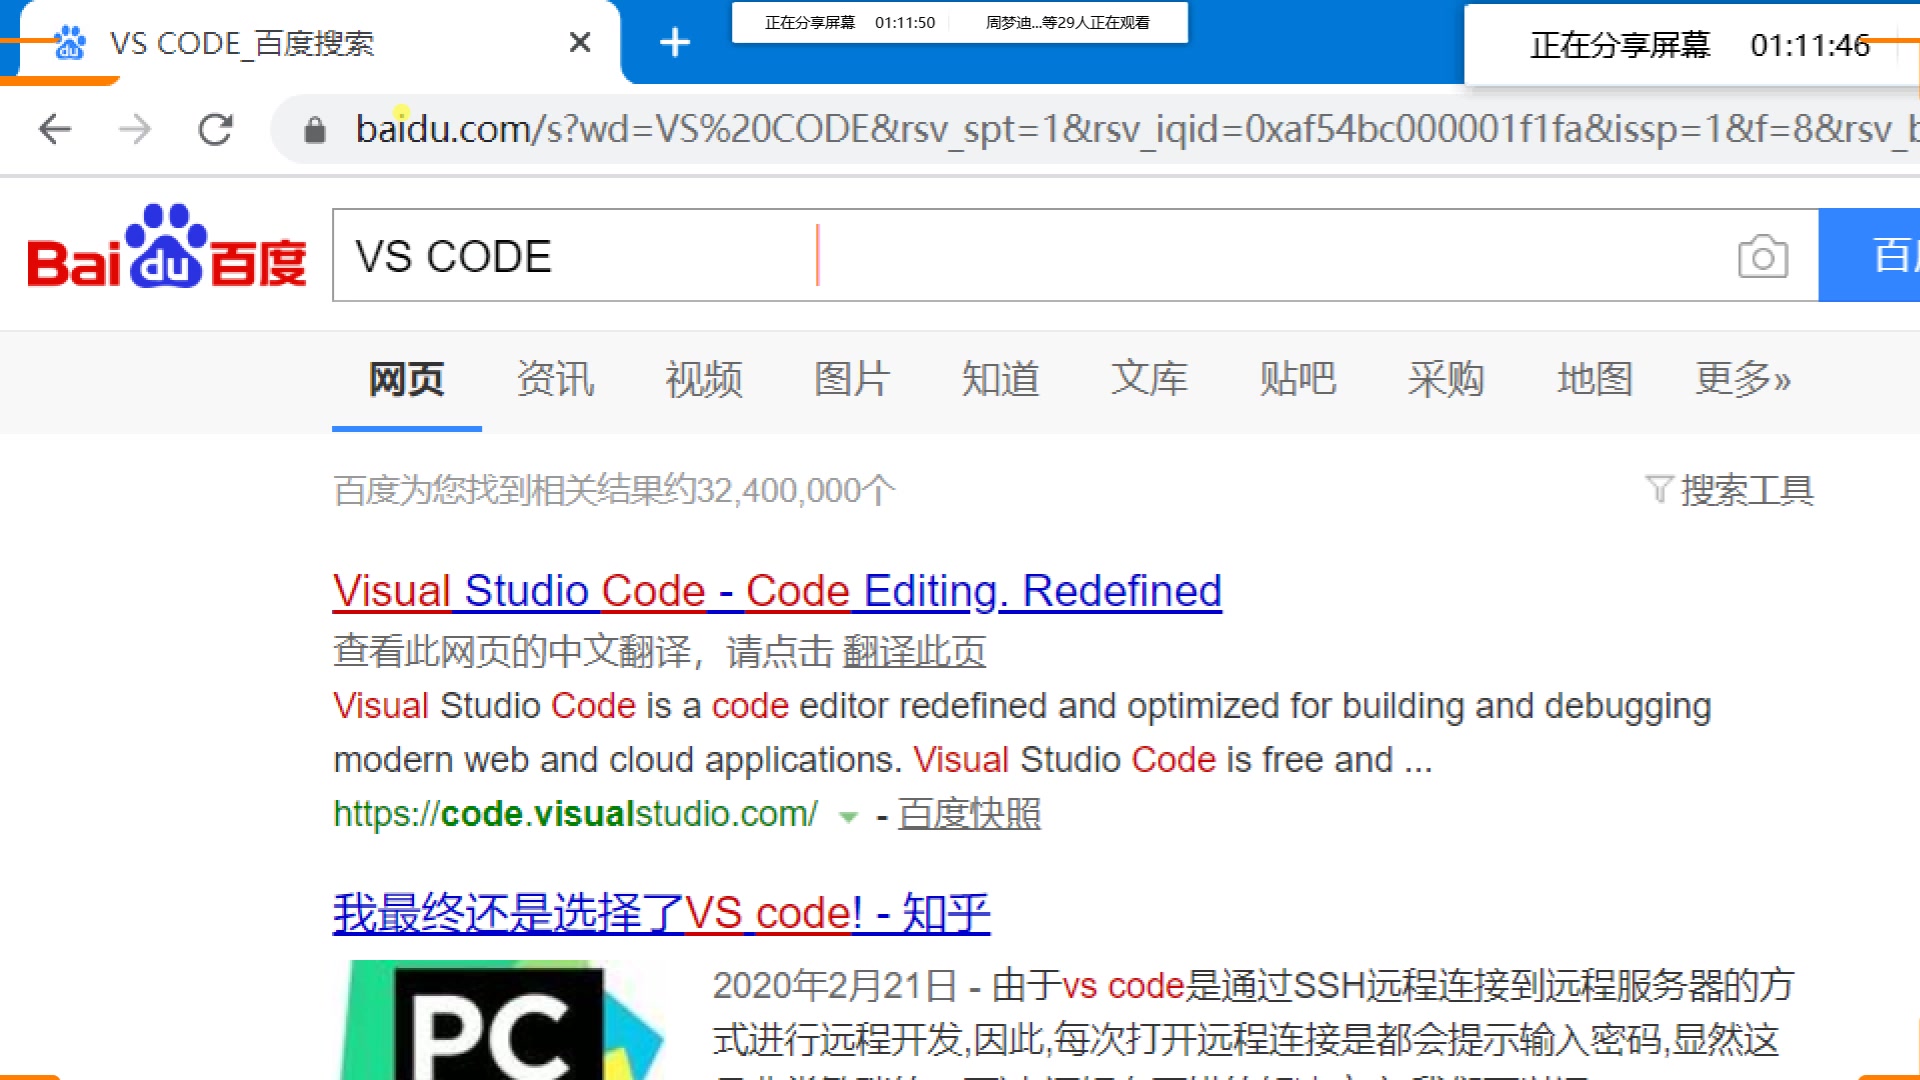Select the 网页 tab
Screen dimensions: 1920x1080
coord(407,380)
